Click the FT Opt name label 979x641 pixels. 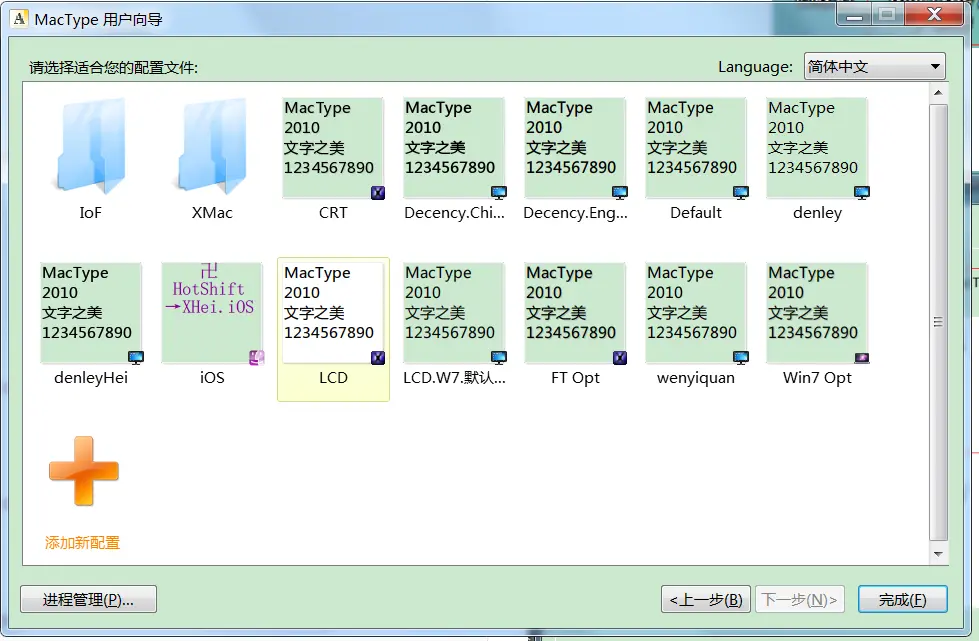tap(576, 378)
